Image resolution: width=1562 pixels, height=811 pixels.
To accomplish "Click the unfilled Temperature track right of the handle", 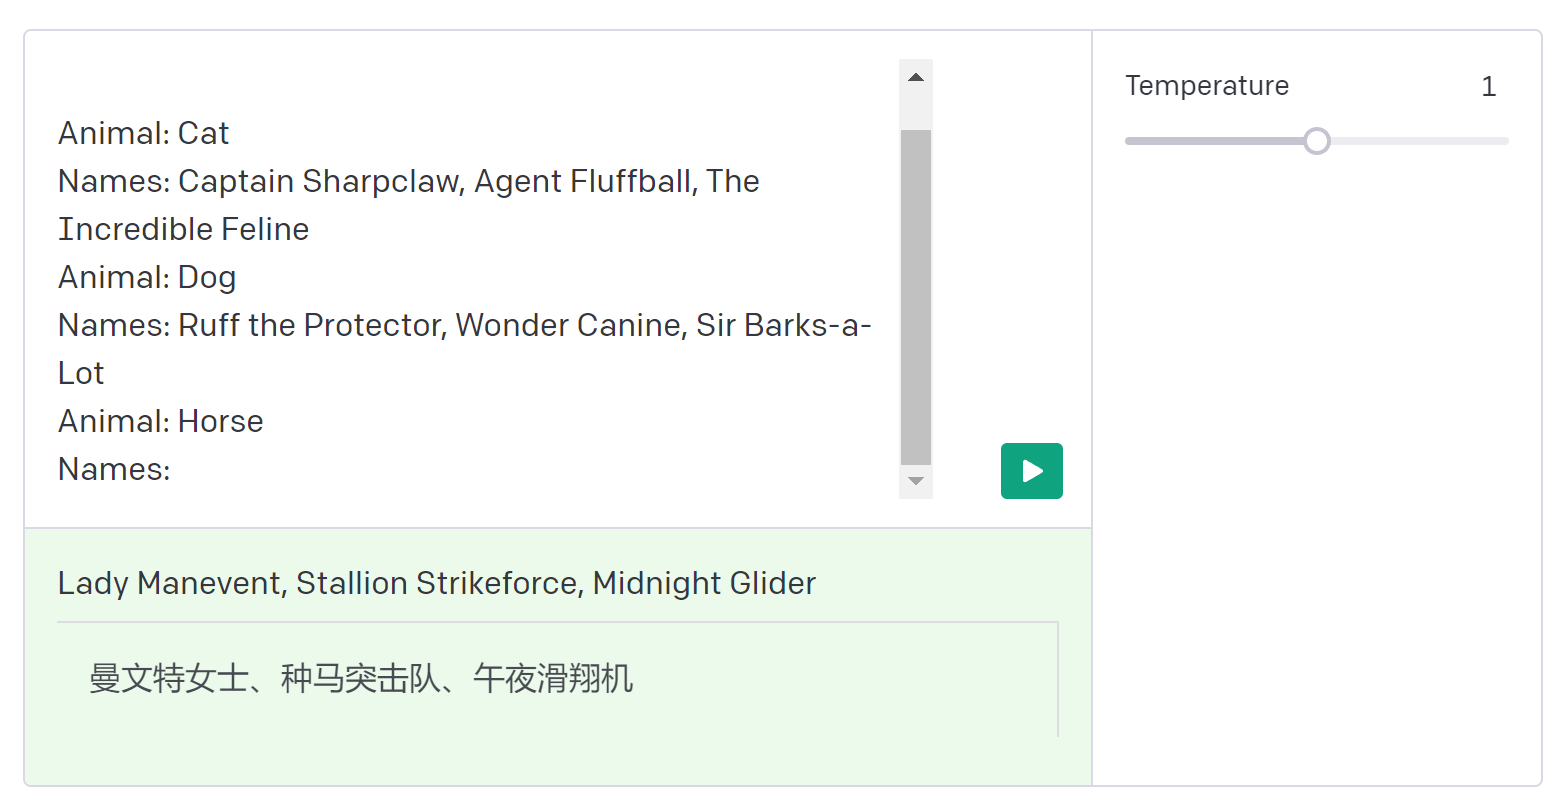I will 1420,141.
